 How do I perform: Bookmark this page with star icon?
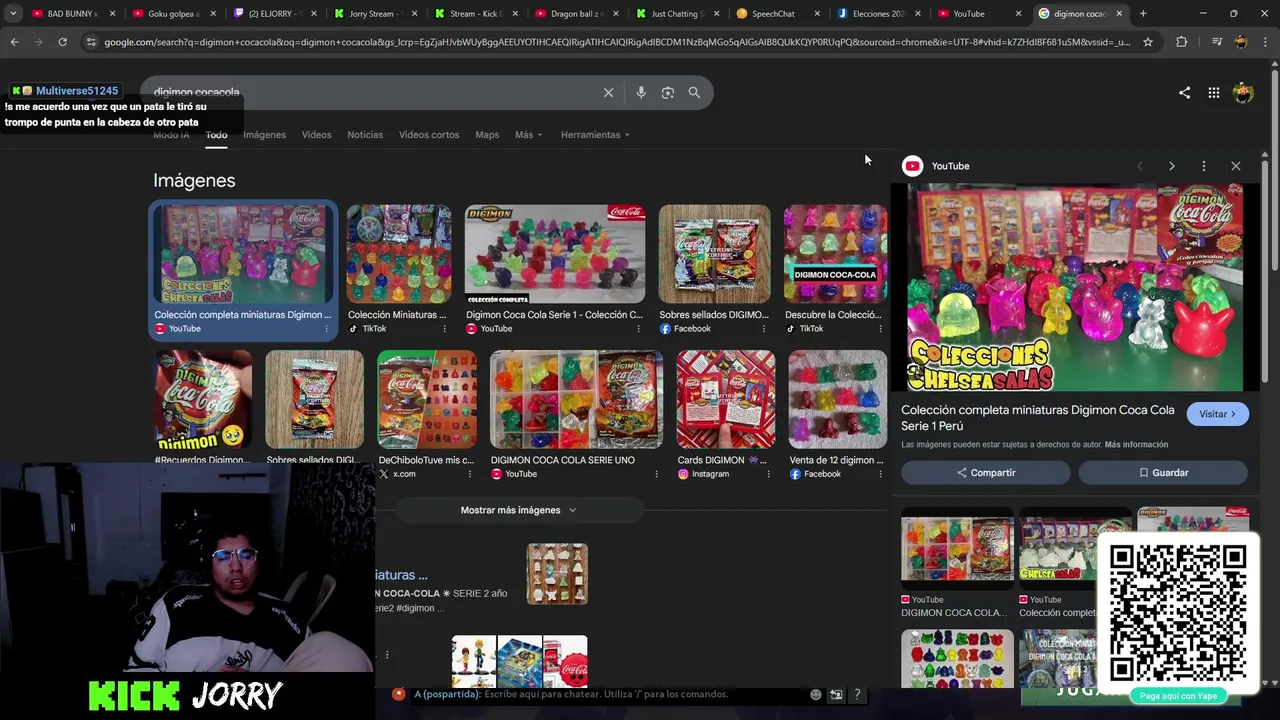1148,42
